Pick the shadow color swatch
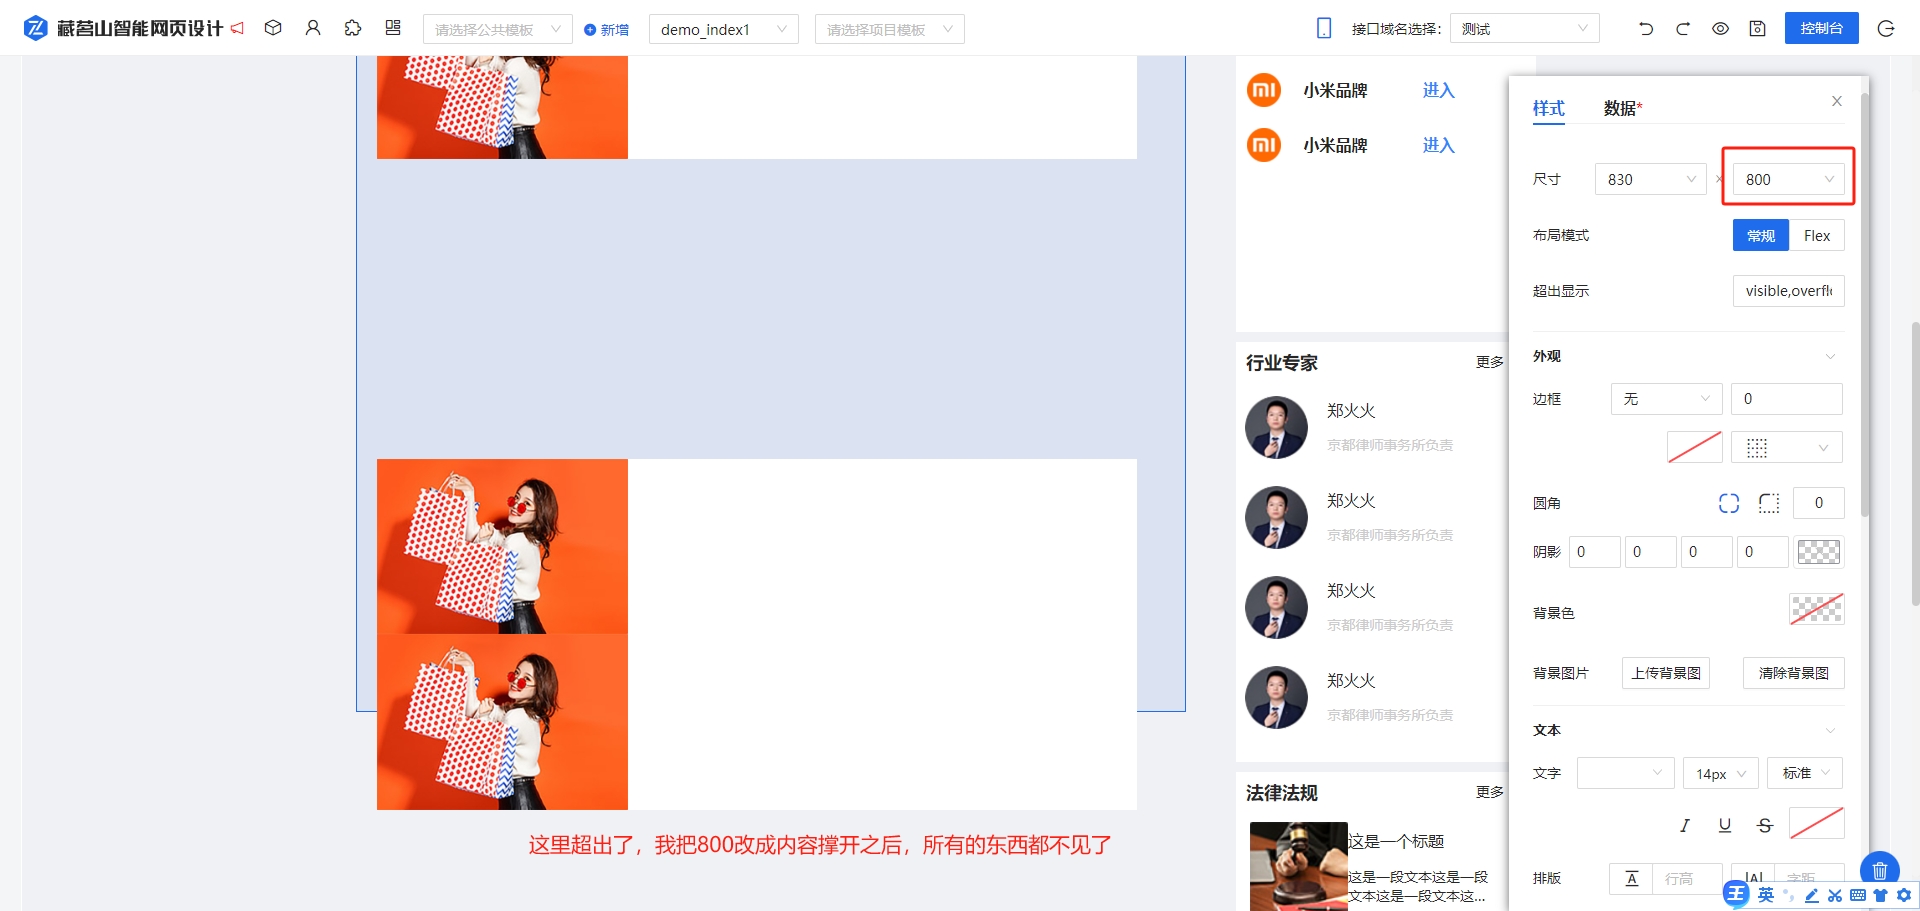1920x911 pixels. (x=1819, y=552)
